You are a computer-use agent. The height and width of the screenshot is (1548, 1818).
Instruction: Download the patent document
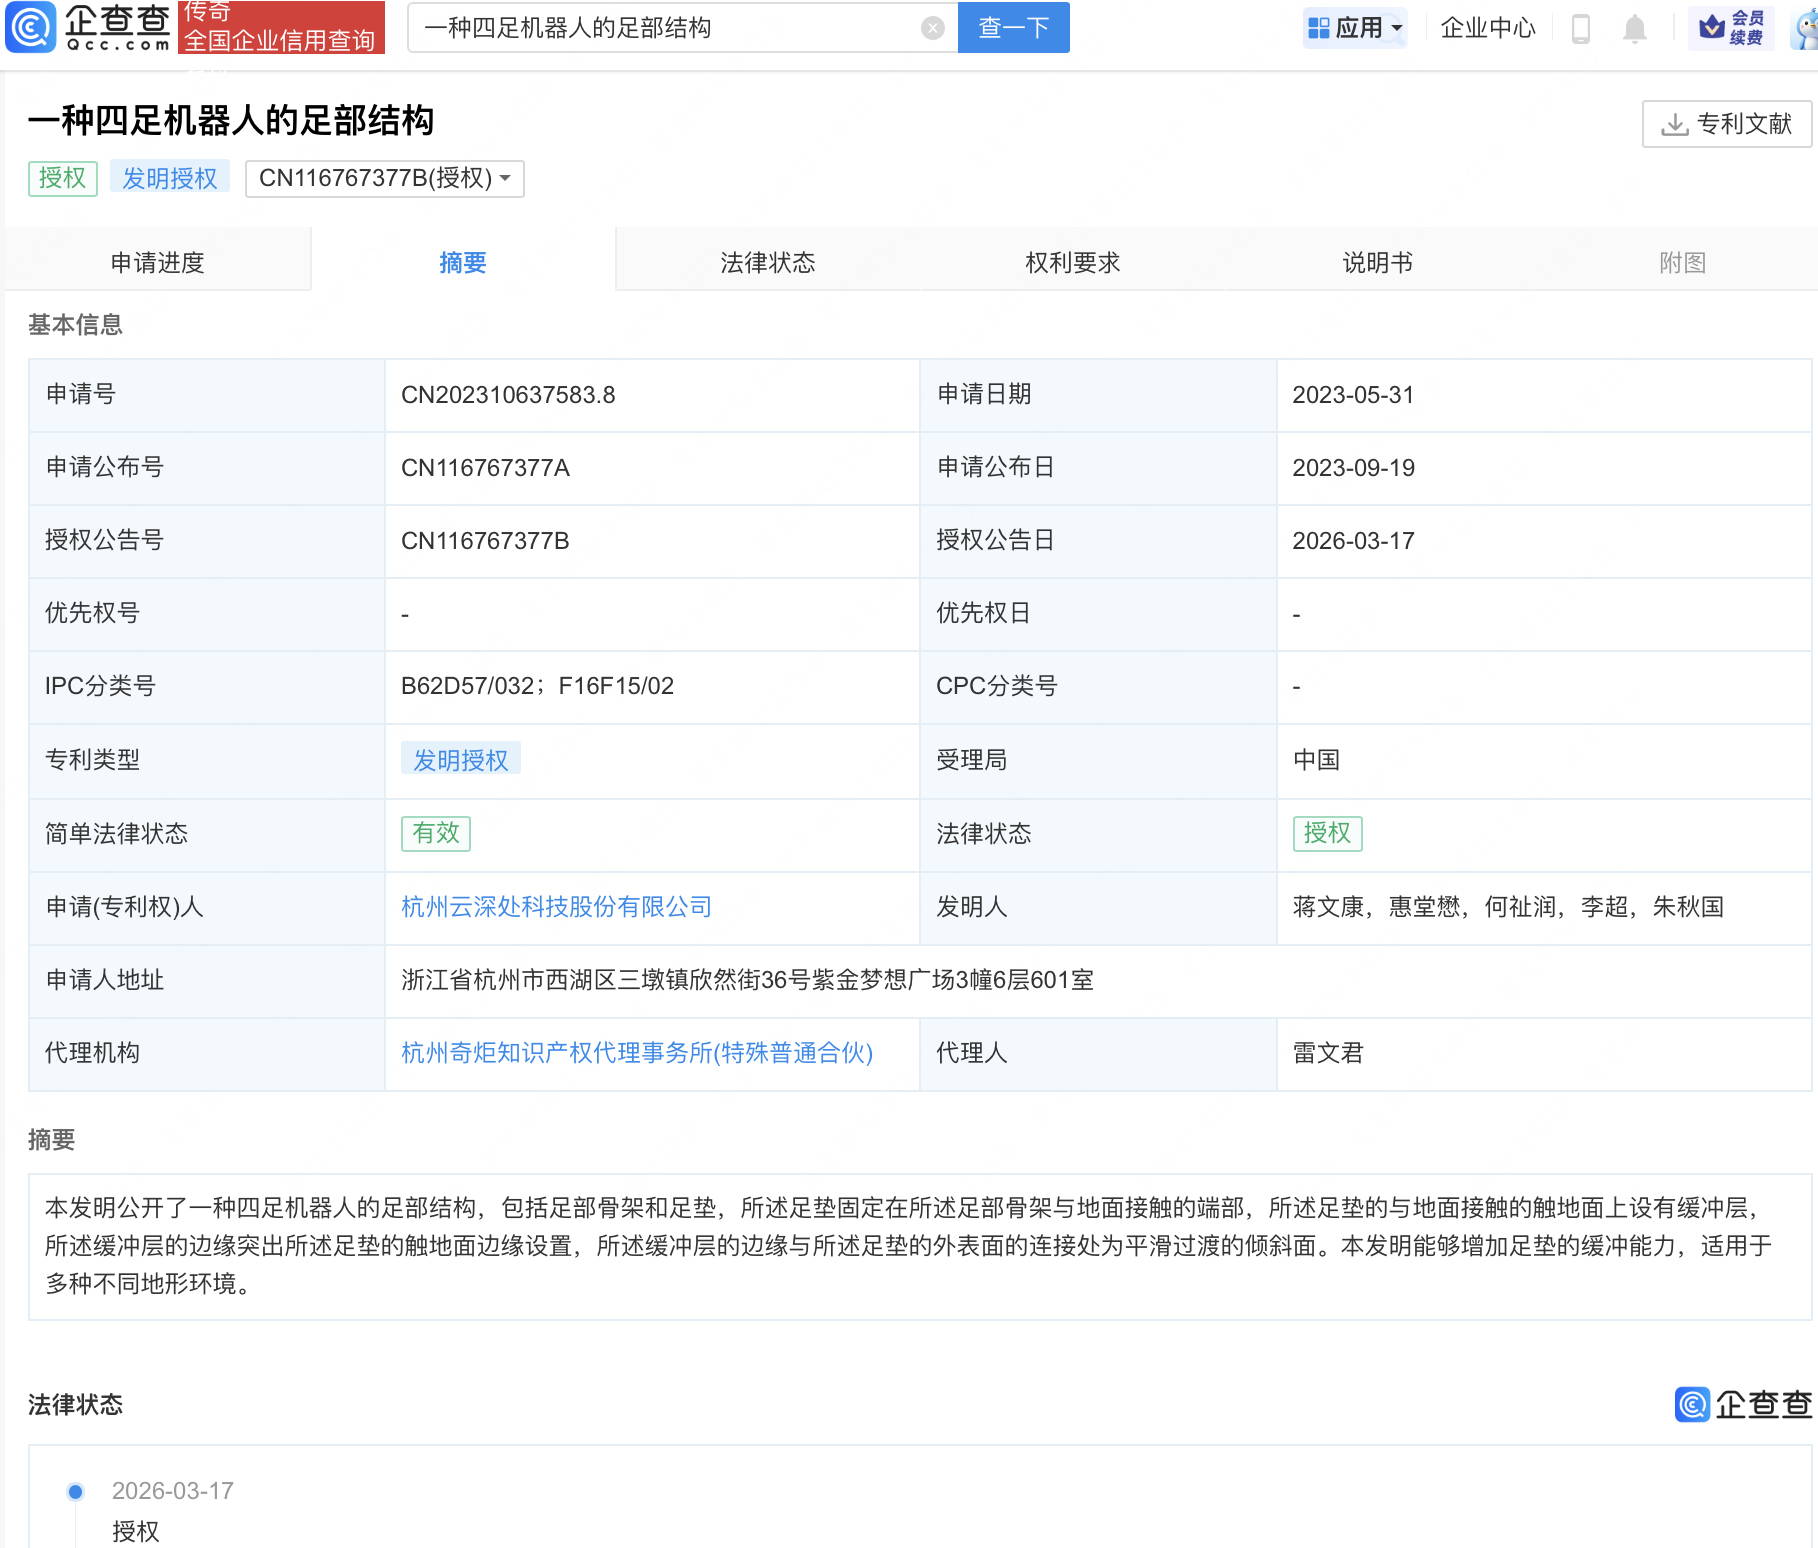pyautogui.click(x=1726, y=124)
